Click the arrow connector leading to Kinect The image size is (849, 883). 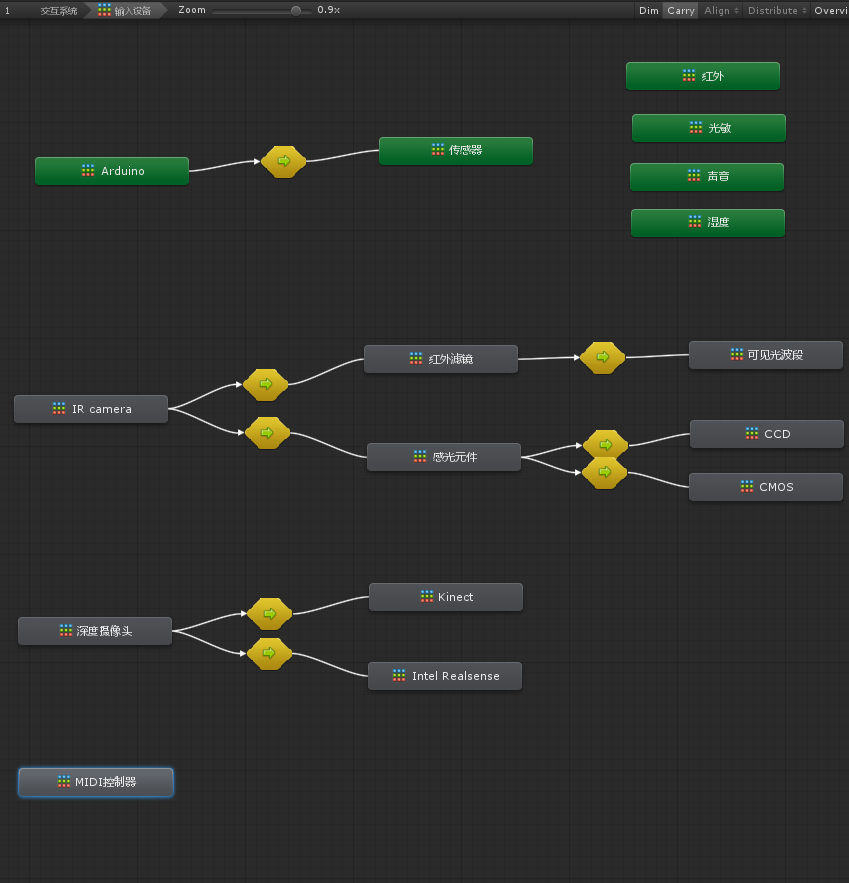tap(270, 614)
